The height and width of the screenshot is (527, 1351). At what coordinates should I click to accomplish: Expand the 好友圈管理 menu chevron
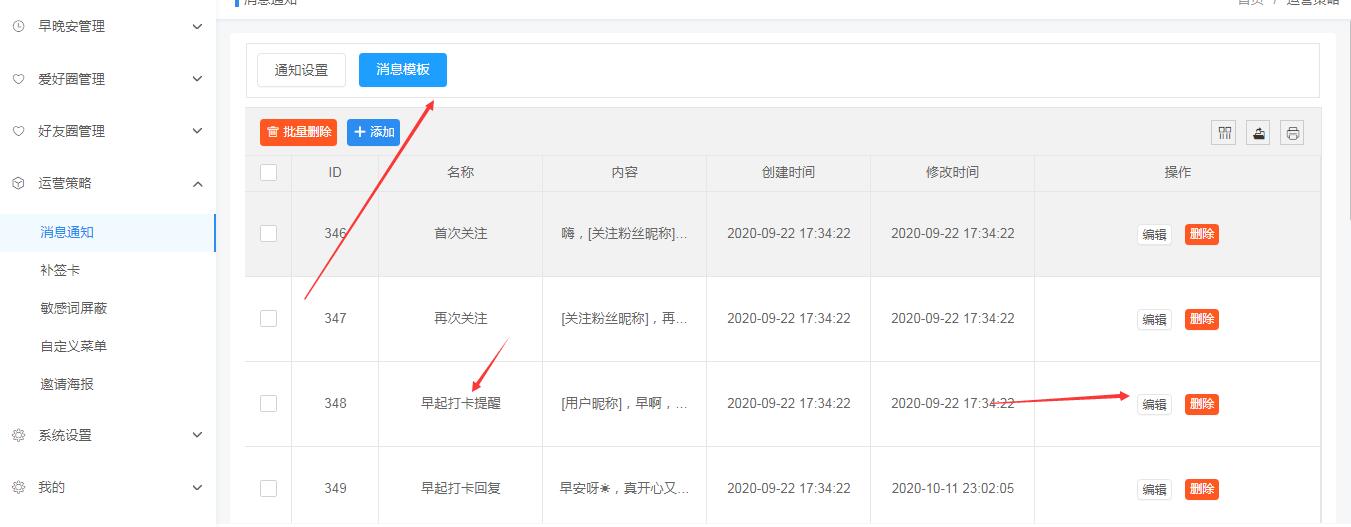tap(197, 131)
